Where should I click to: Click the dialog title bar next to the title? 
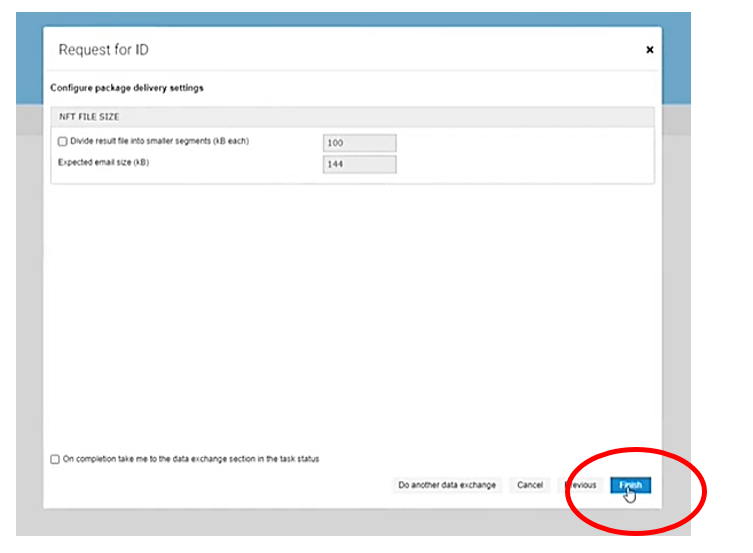pyautogui.click(x=400, y=50)
